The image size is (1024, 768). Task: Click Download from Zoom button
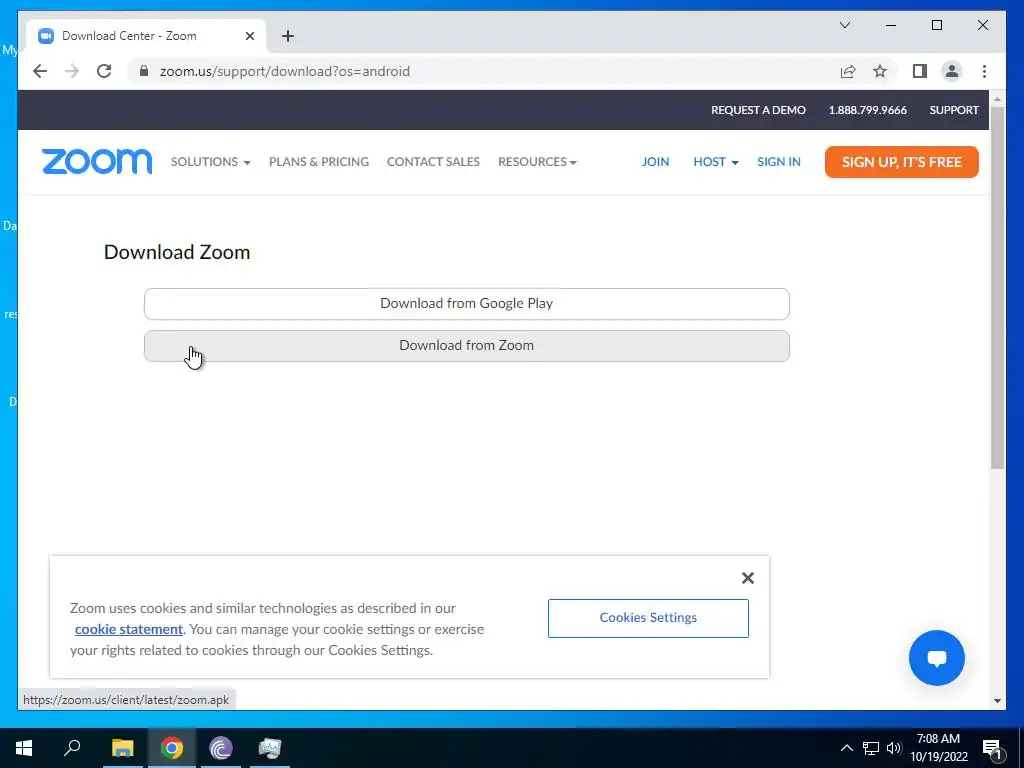(466, 345)
